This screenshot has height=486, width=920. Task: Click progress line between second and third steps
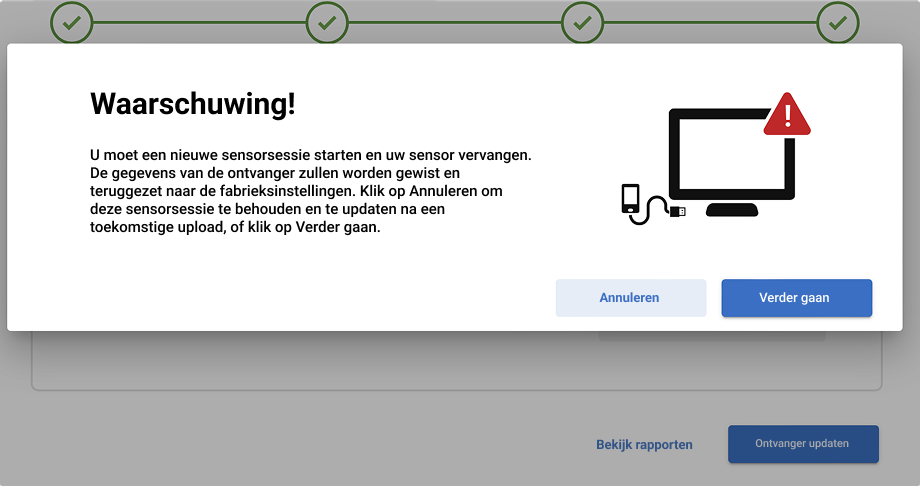pyautogui.click(x=455, y=23)
